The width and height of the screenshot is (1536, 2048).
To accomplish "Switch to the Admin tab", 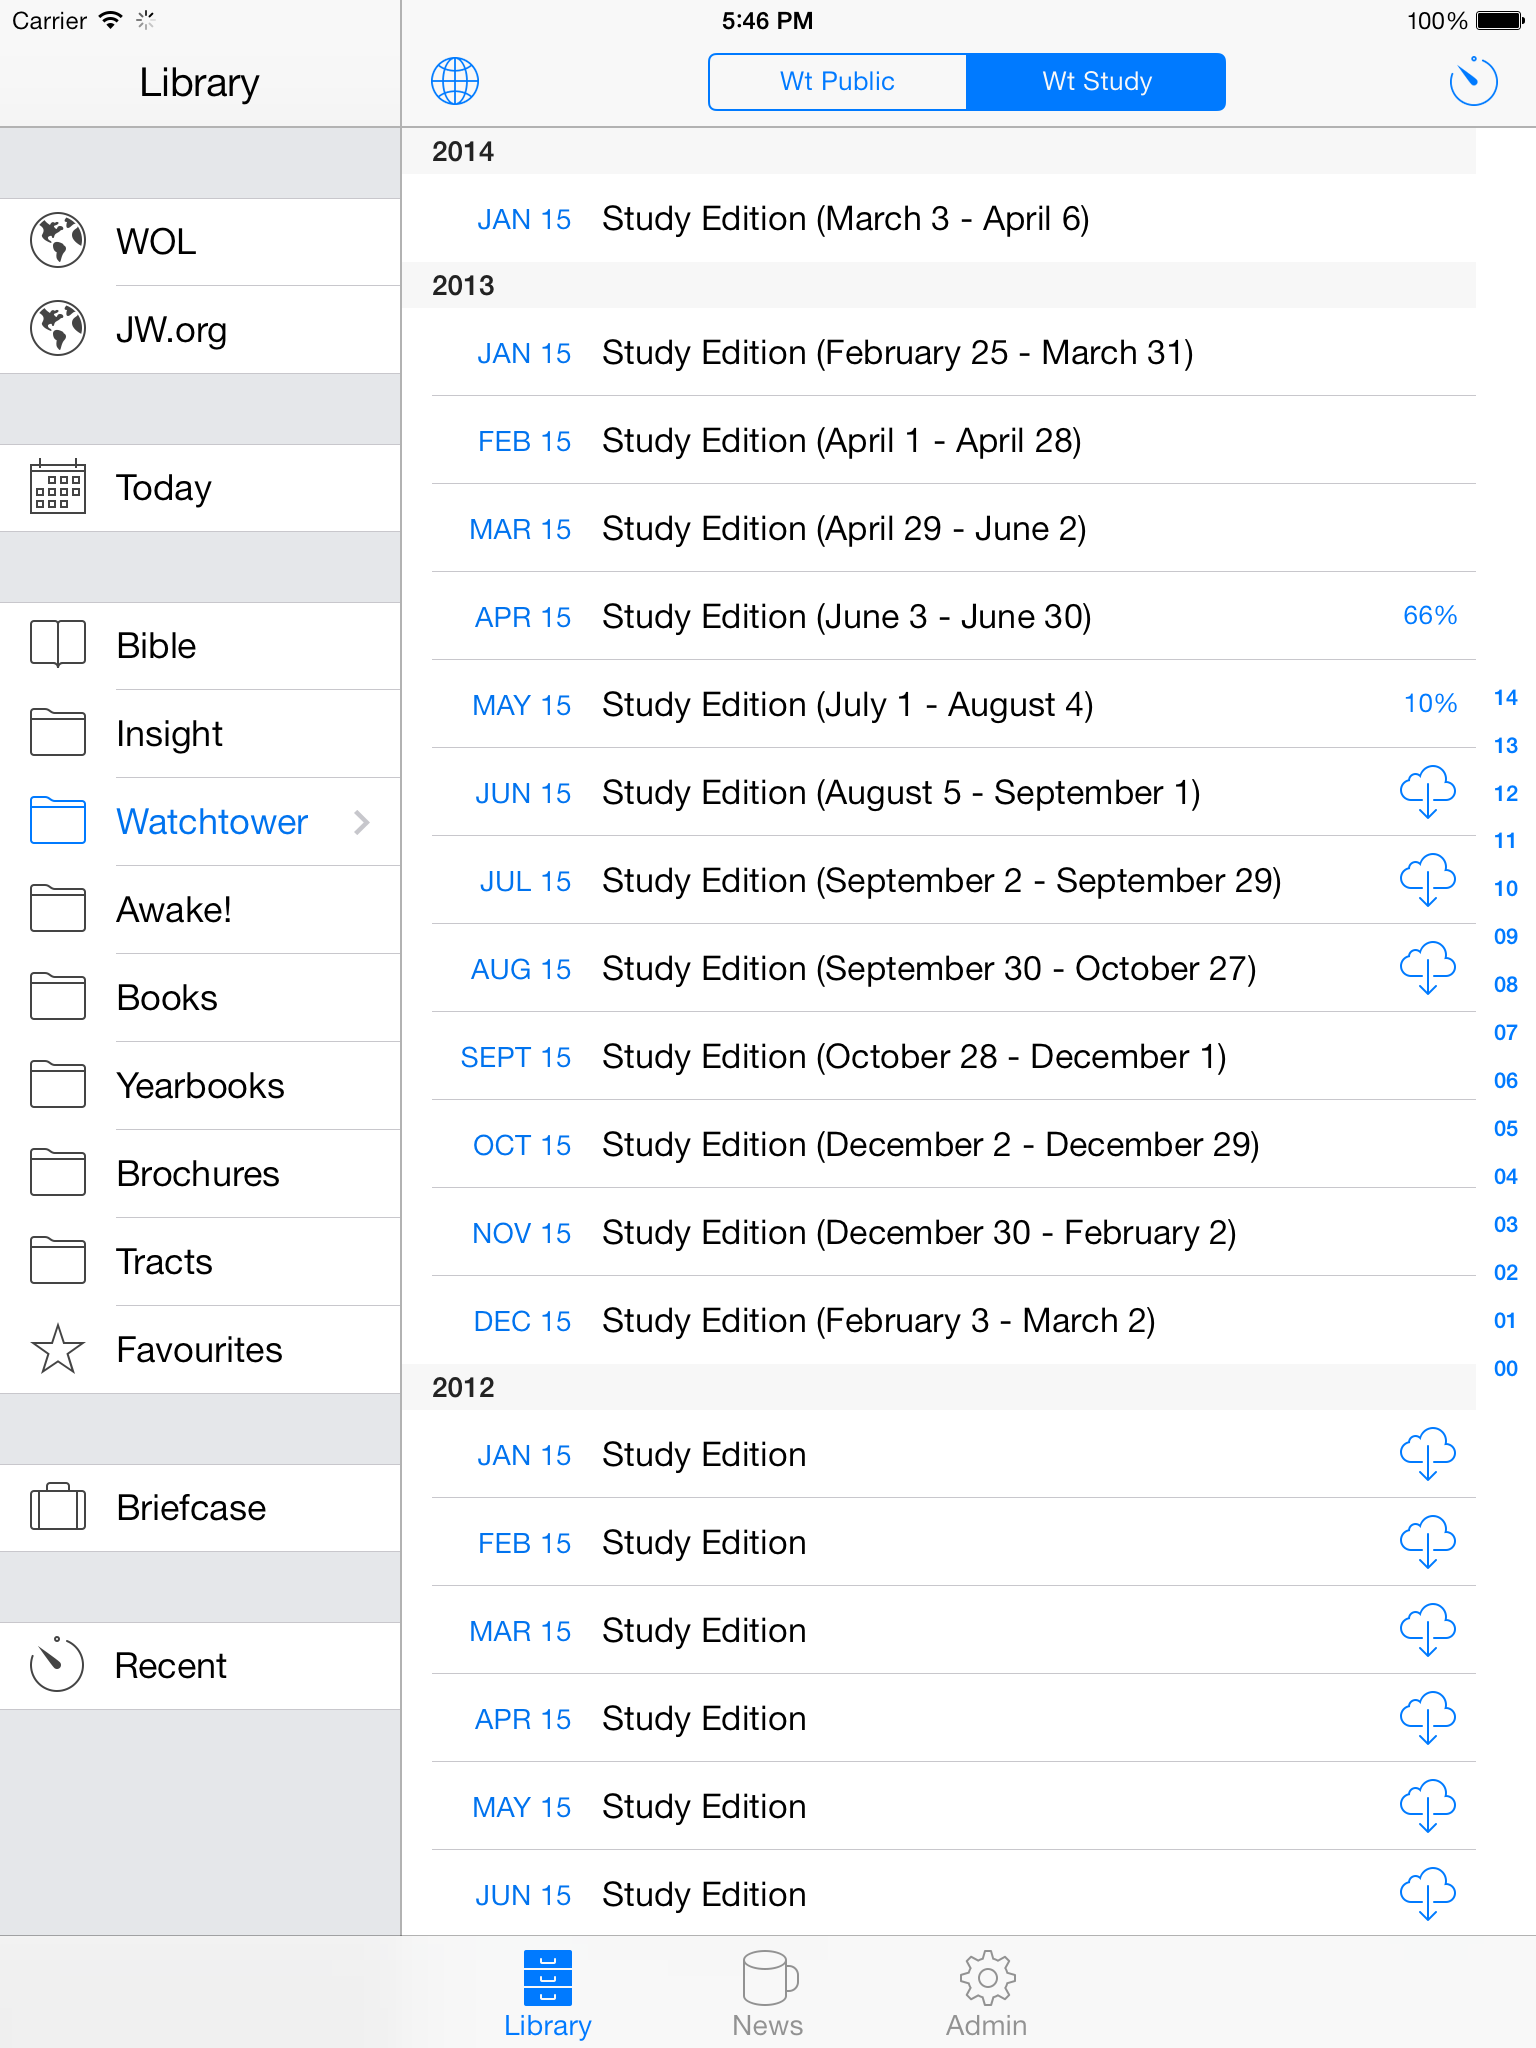I will tap(987, 1993).
